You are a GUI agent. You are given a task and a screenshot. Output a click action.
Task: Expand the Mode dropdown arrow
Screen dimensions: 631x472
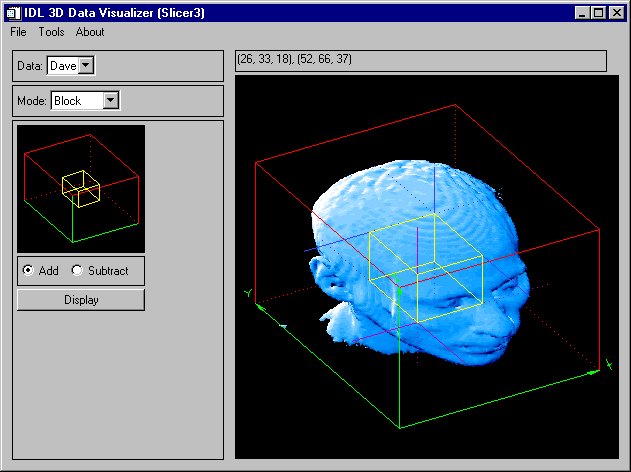[111, 100]
